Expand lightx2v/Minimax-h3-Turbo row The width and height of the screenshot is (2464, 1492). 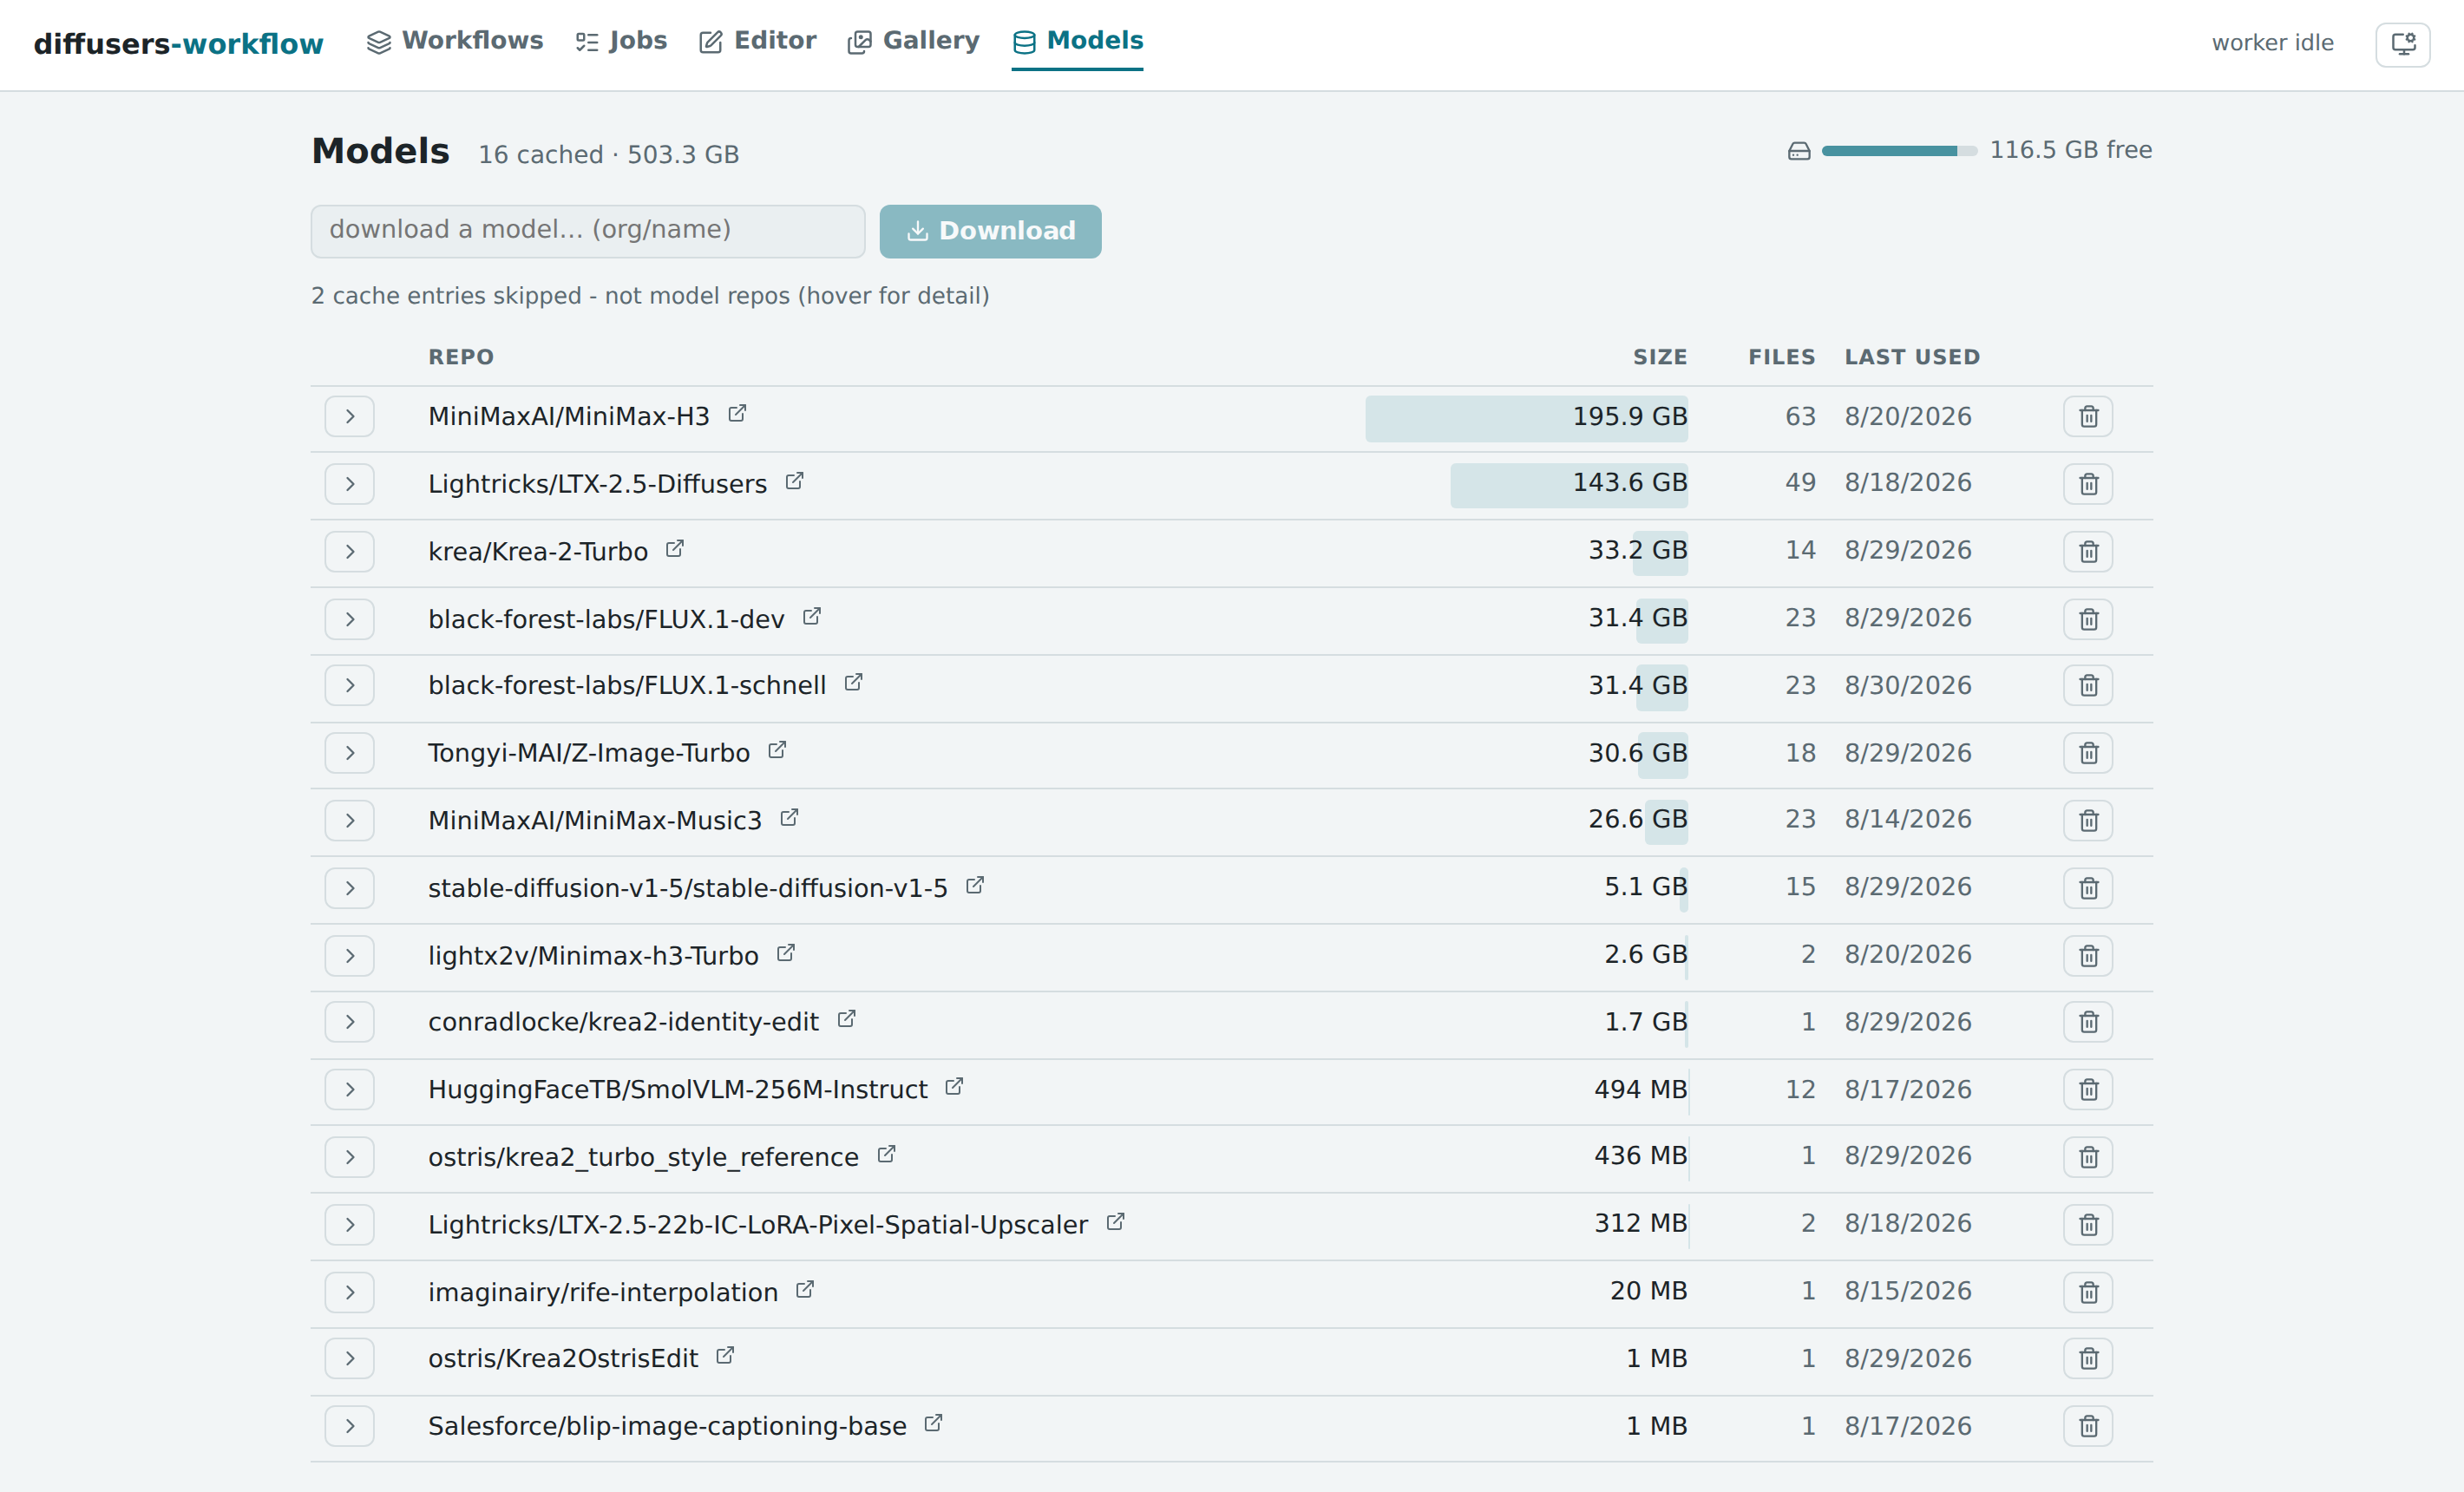[x=349, y=956]
